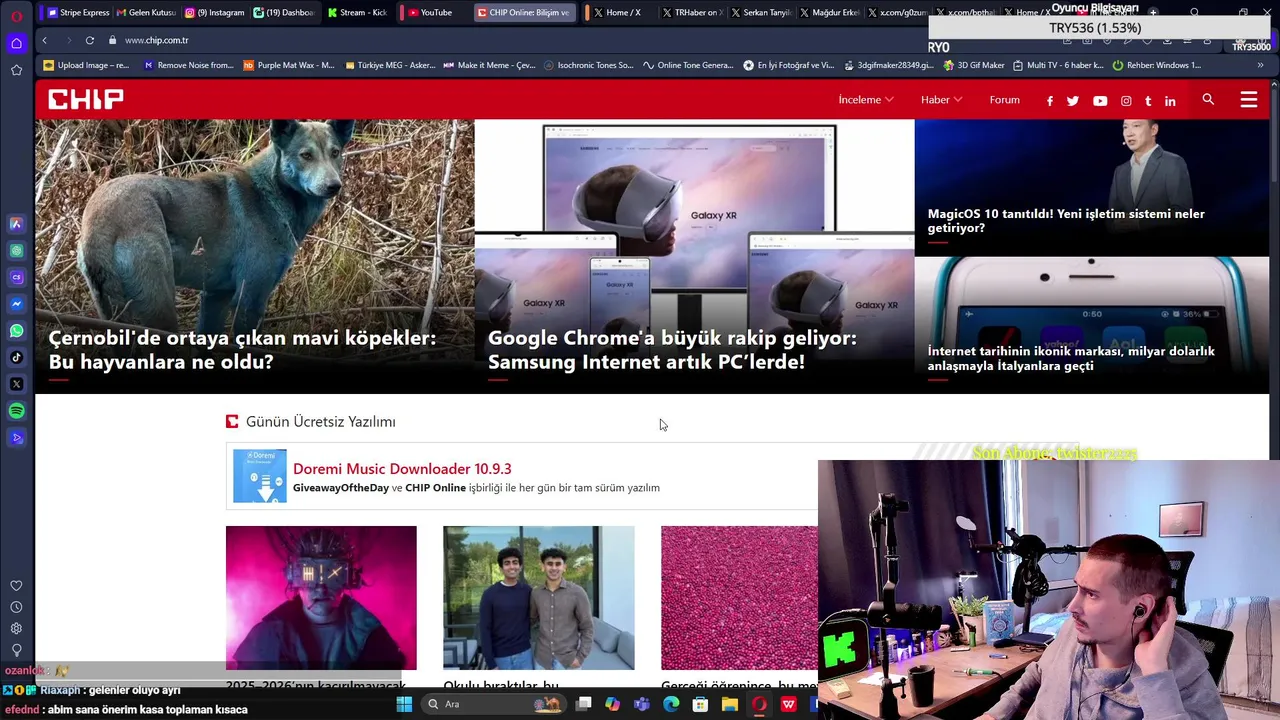Open X (Twitter) in the Opera sidebar
The height and width of the screenshot is (720, 1280).
coord(16,384)
